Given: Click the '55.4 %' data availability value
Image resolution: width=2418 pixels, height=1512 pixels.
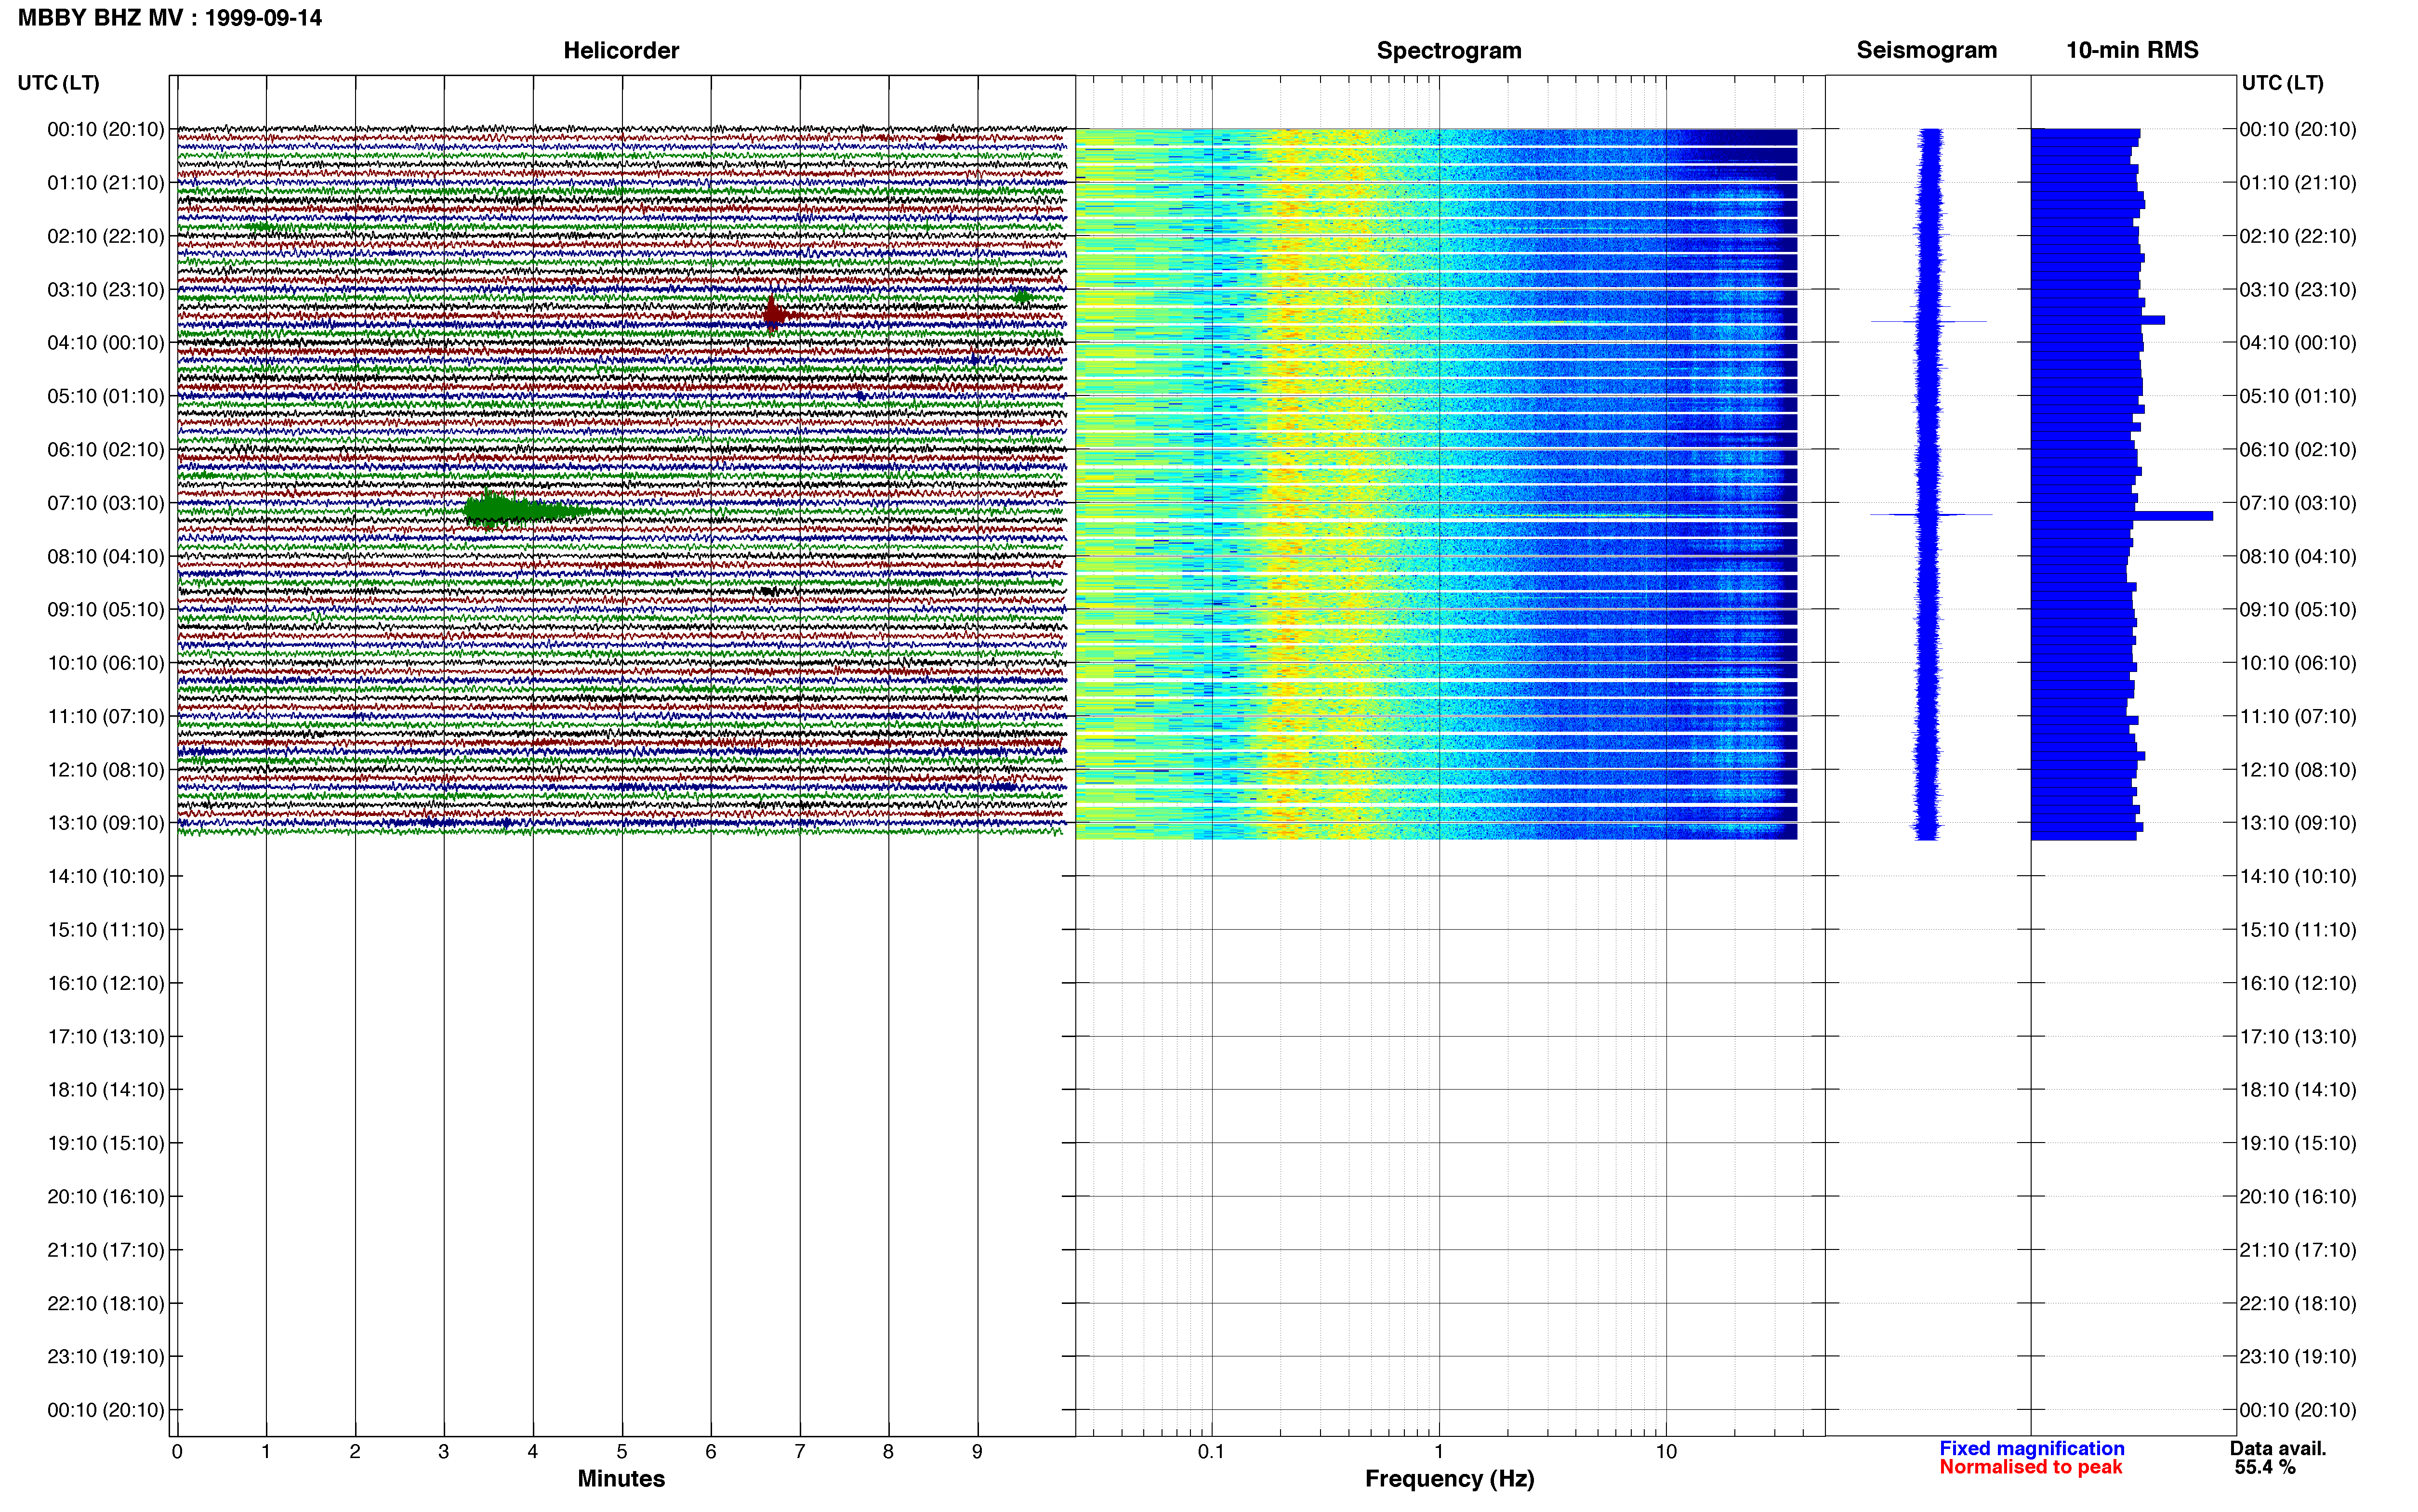Looking at the screenshot, I should (x=2264, y=1467).
